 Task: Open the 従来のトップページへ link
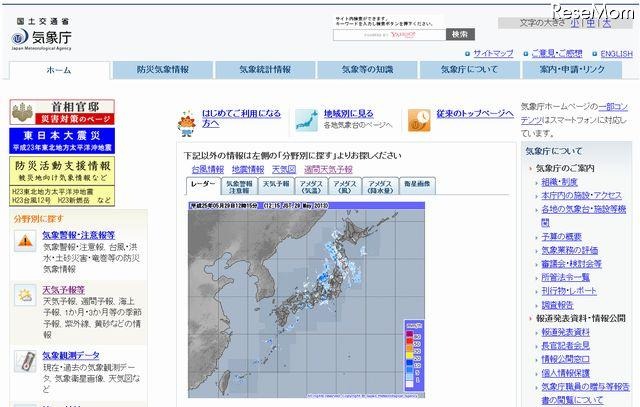pyautogui.click(x=475, y=113)
